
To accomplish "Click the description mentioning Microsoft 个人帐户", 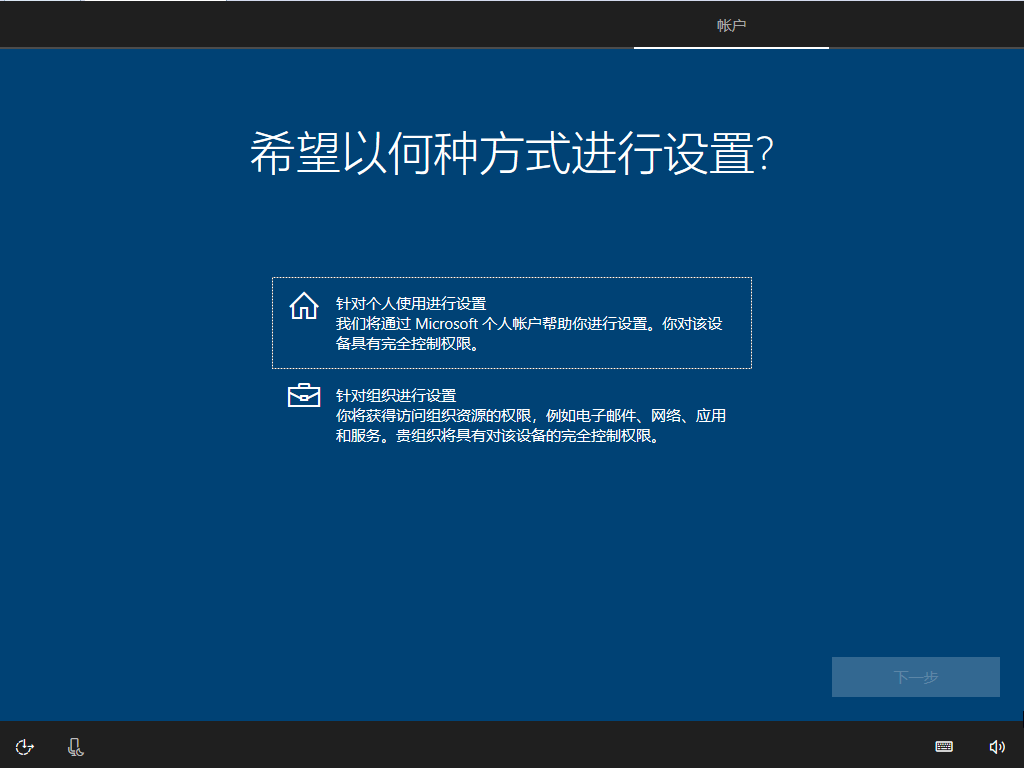I will (x=529, y=334).
